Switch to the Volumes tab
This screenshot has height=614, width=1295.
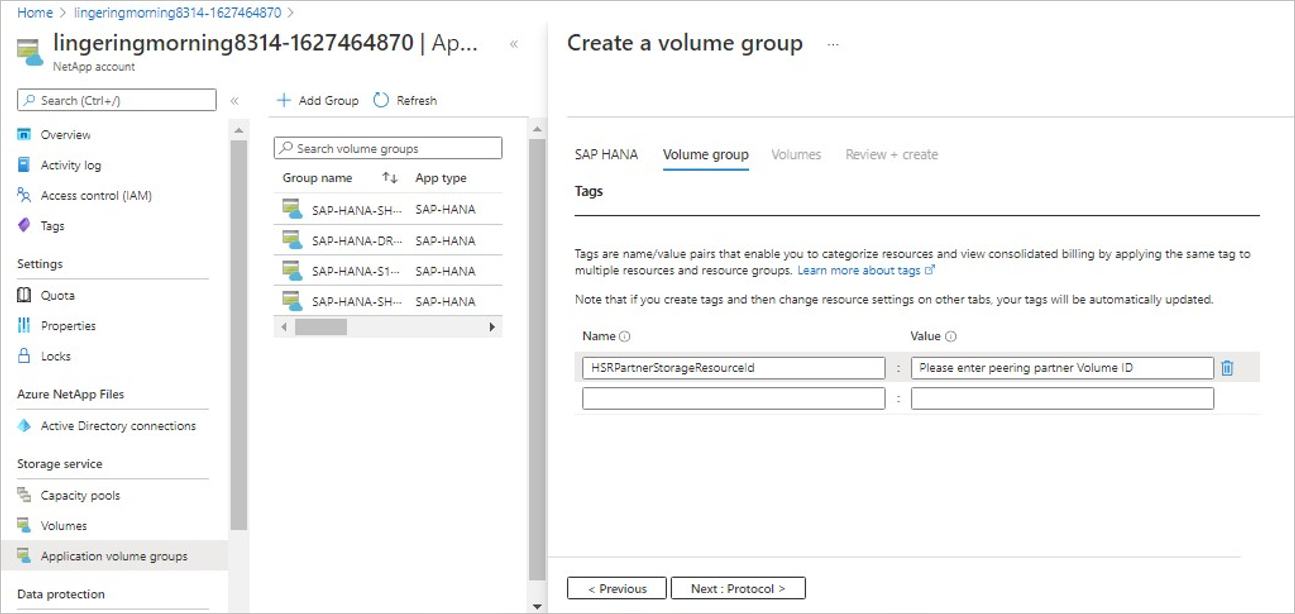coord(796,155)
